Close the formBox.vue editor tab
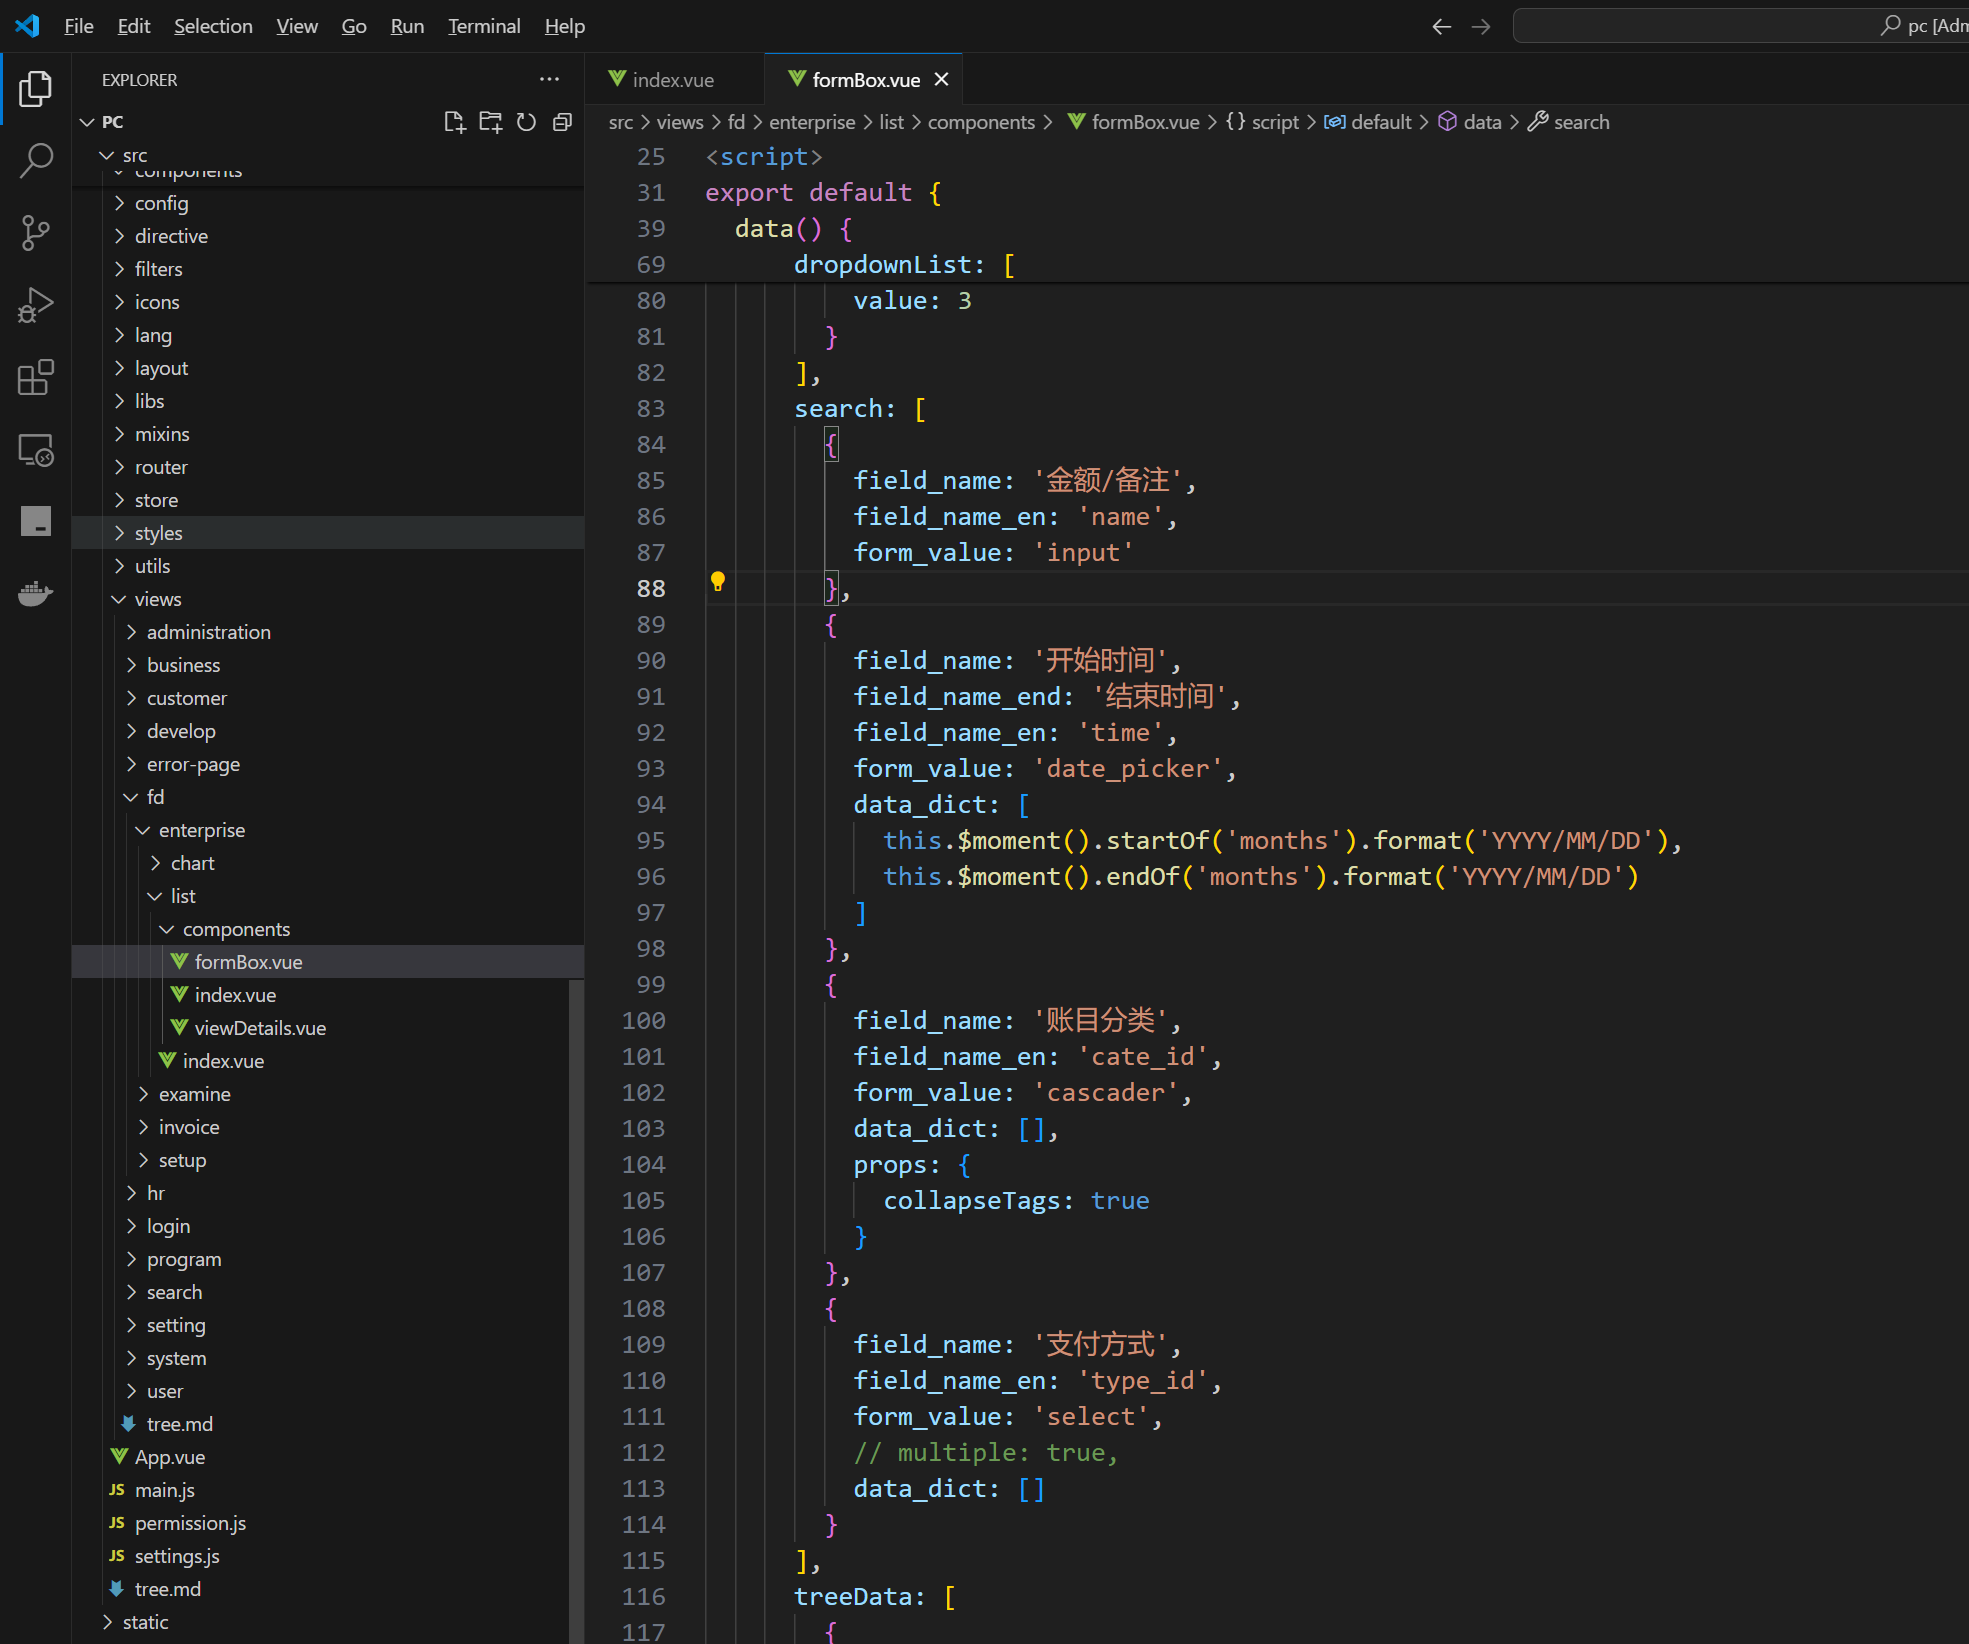 pyautogui.click(x=941, y=79)
